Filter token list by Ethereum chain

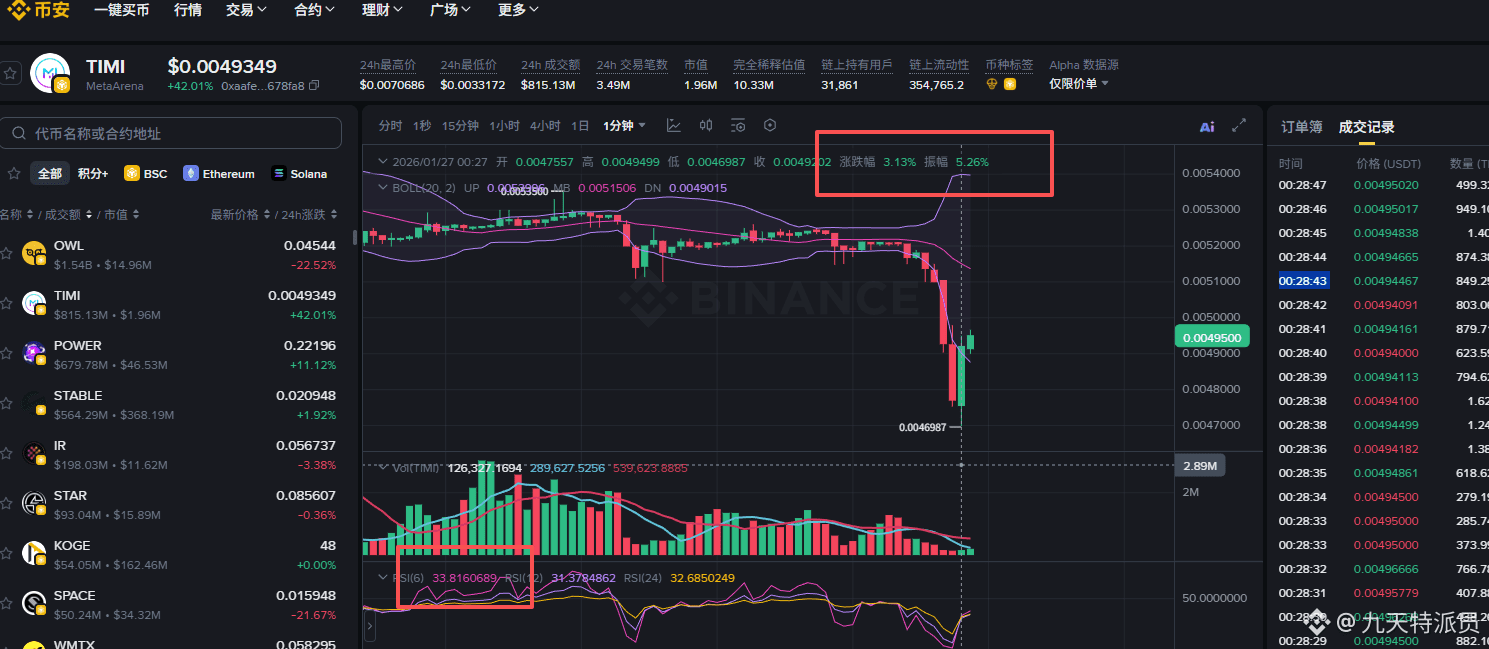[219, 173]
